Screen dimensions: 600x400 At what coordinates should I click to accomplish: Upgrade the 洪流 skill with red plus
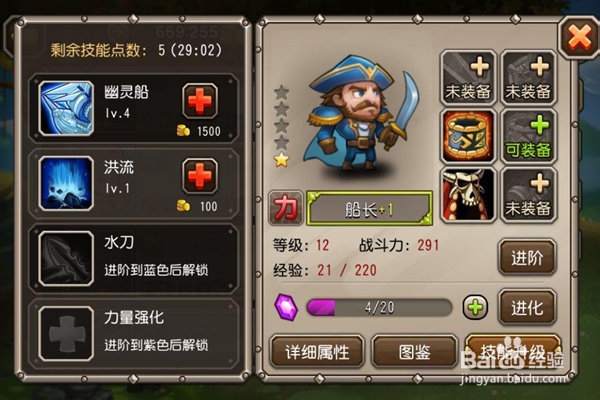[x=200, y=176]
